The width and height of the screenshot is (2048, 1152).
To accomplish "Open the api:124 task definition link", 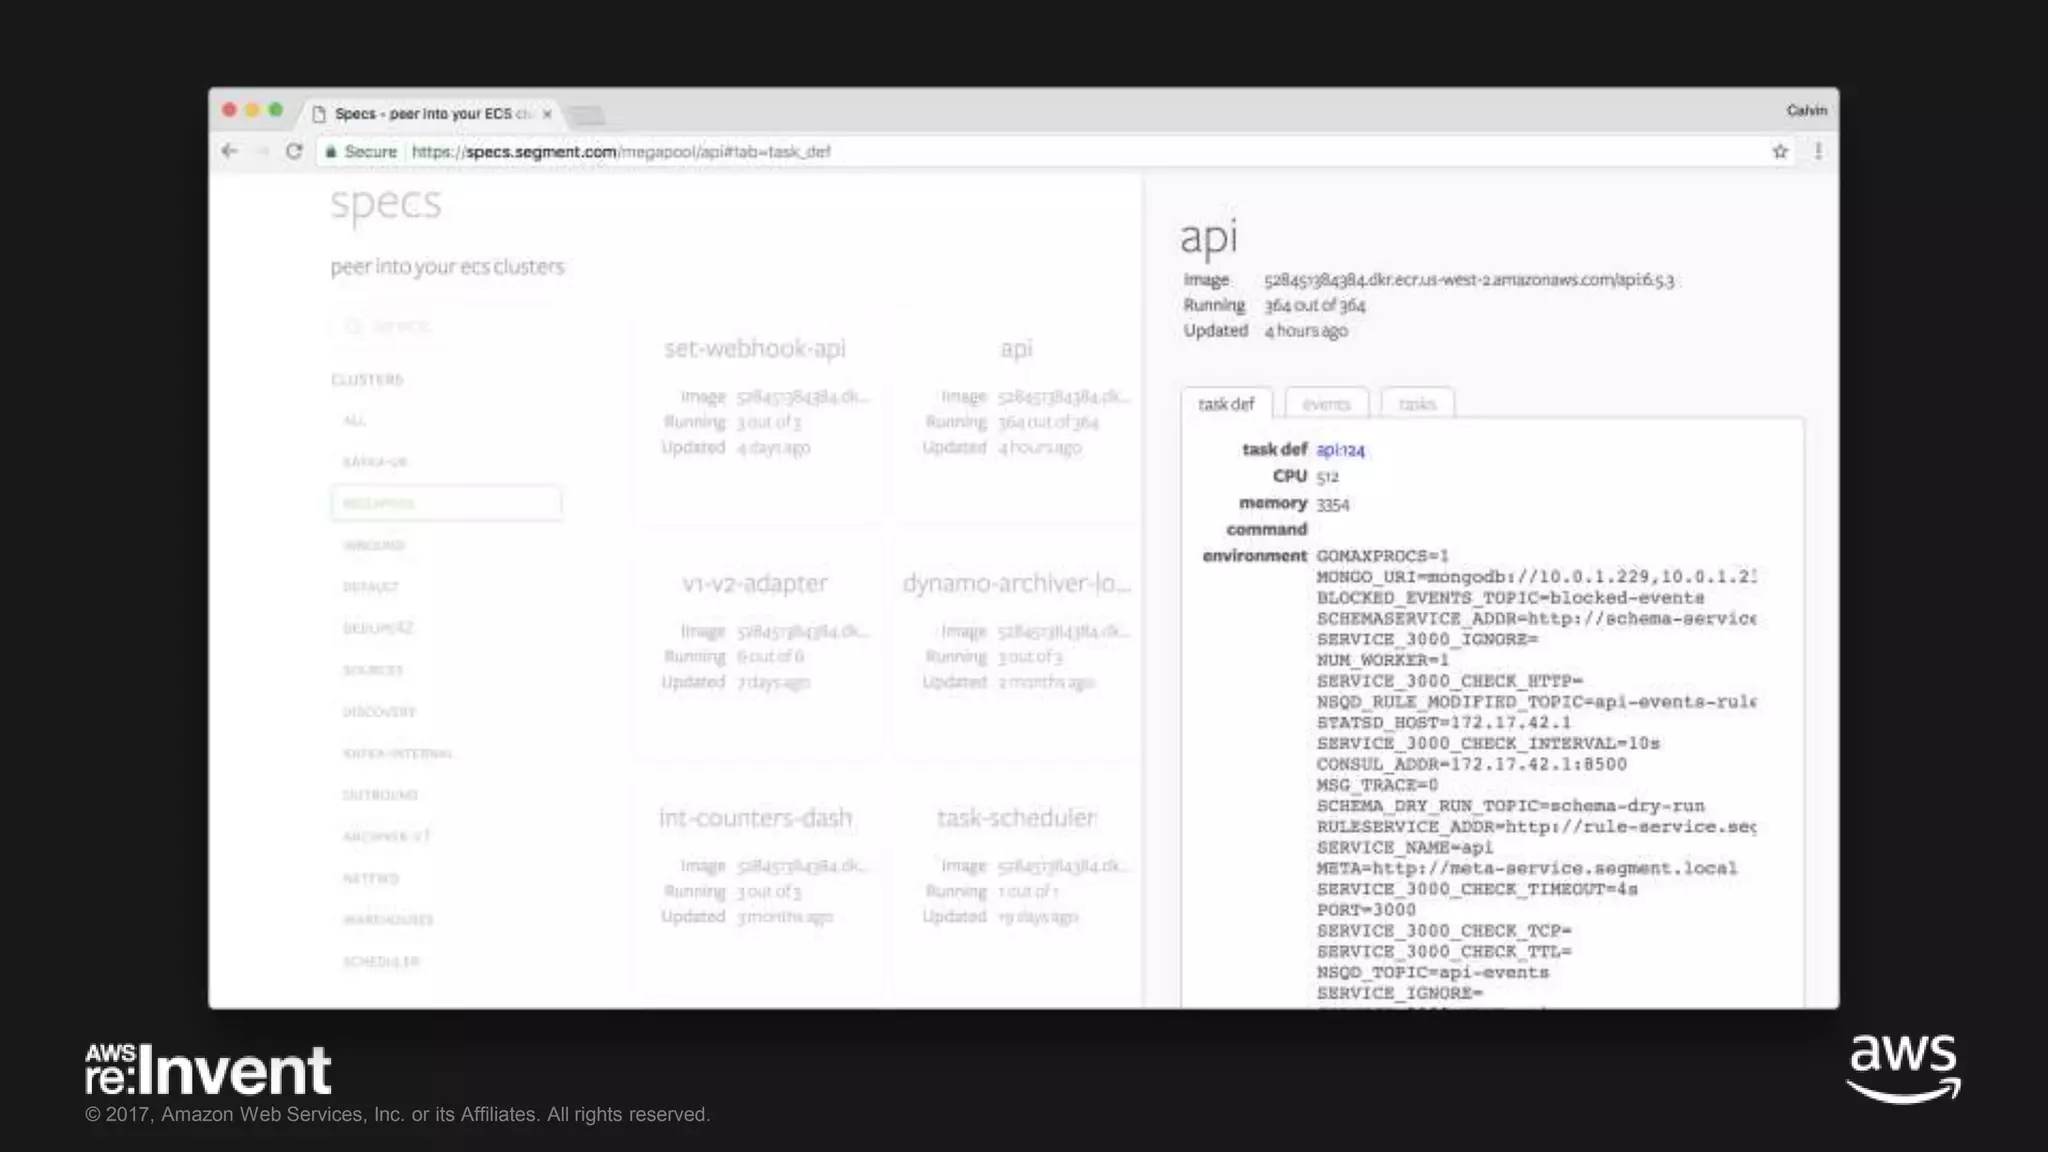I will click(x=1340, y=450).
